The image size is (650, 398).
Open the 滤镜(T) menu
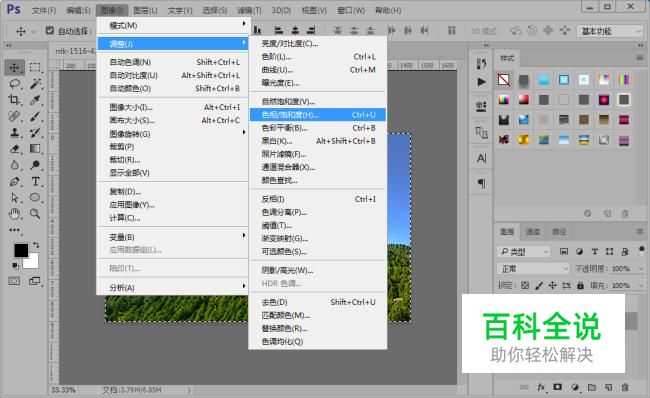249,10
